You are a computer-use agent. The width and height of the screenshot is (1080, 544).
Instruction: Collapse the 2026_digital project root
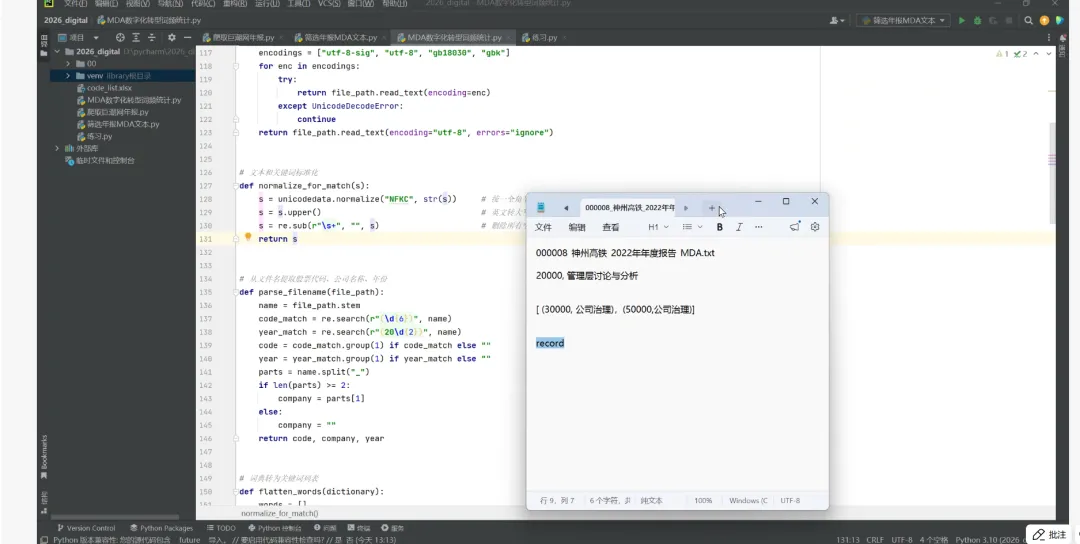[x=57, y=52]
